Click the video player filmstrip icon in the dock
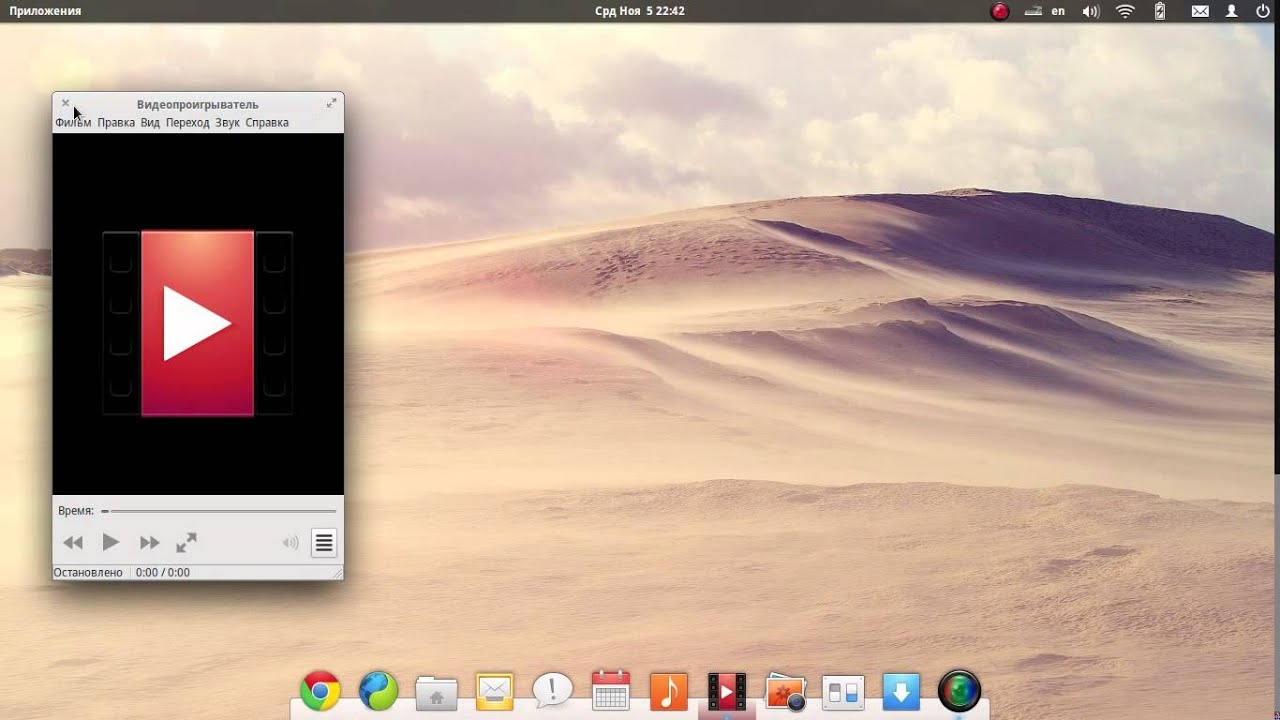 [x=727, y=691]
